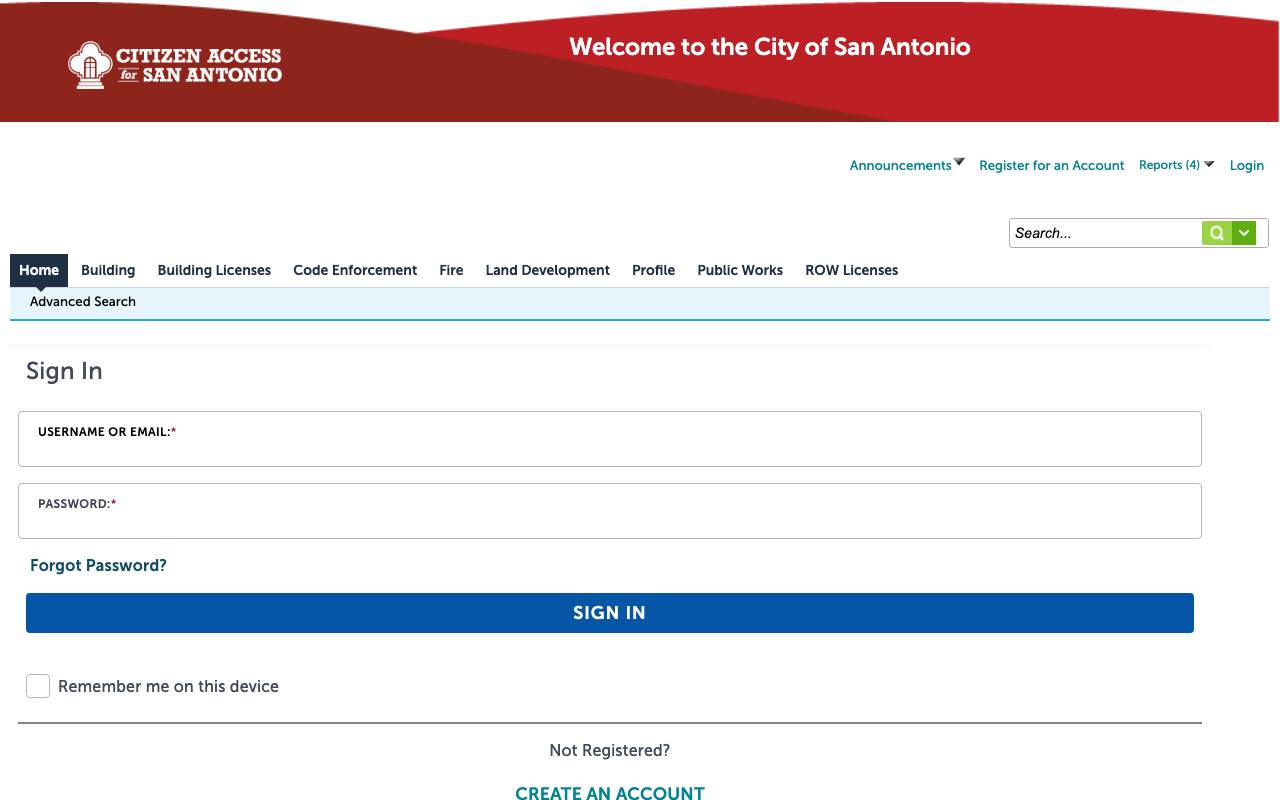Click the SIGN IN button

[610, 613]
